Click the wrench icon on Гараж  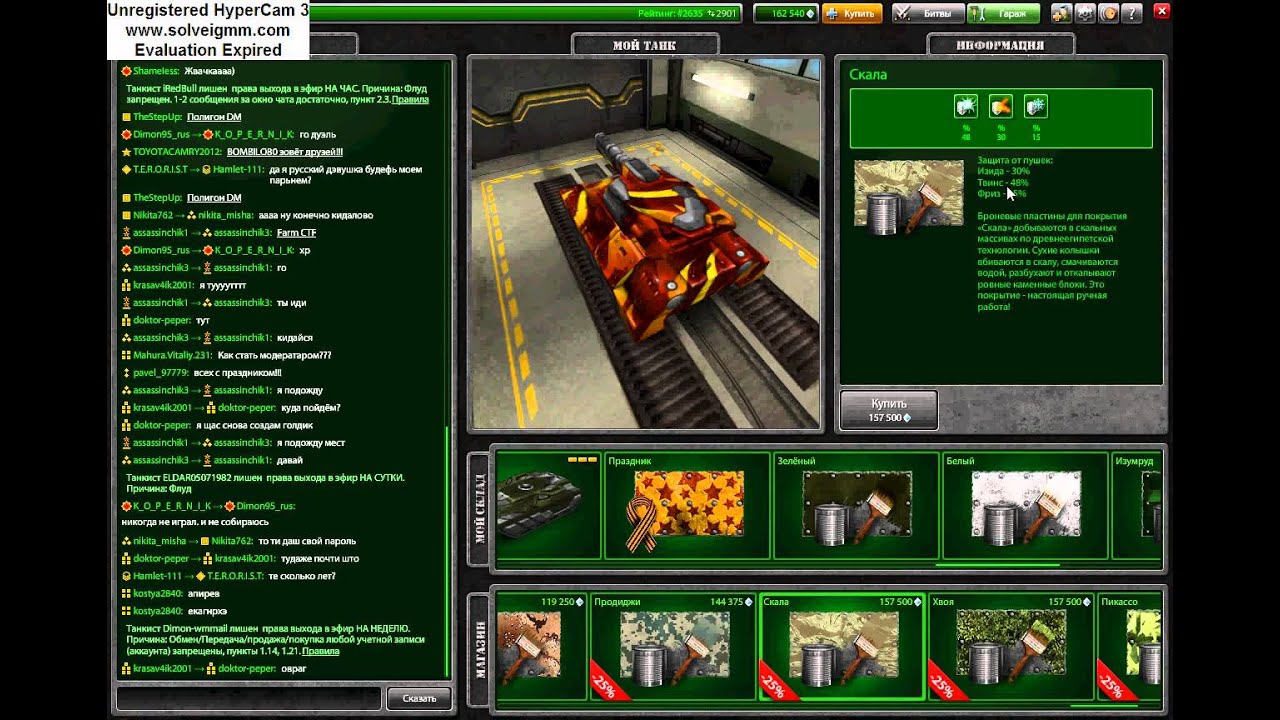(x=979, y=14)
